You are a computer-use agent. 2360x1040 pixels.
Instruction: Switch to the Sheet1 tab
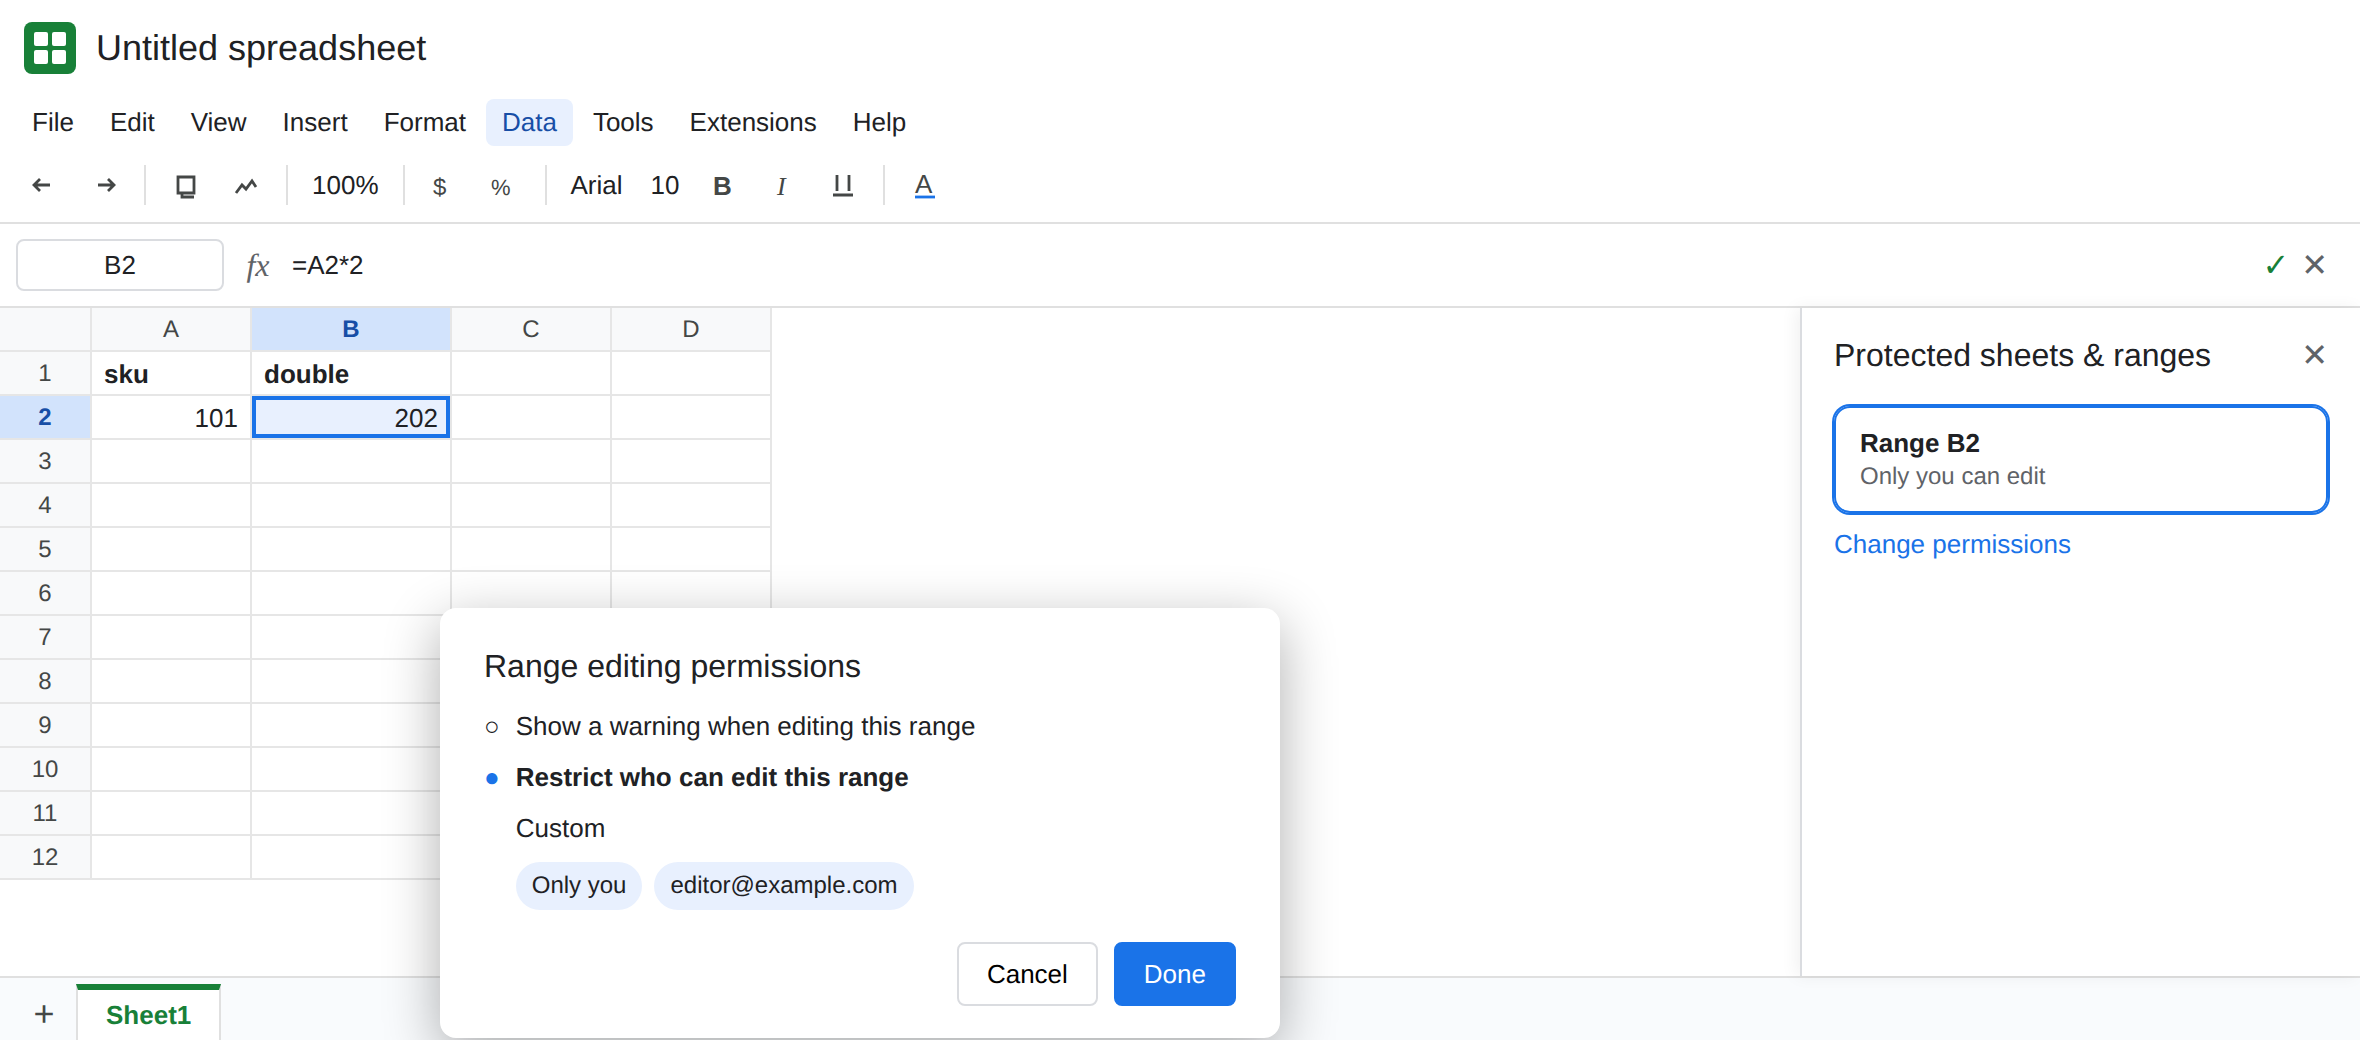pos(148,1014)
